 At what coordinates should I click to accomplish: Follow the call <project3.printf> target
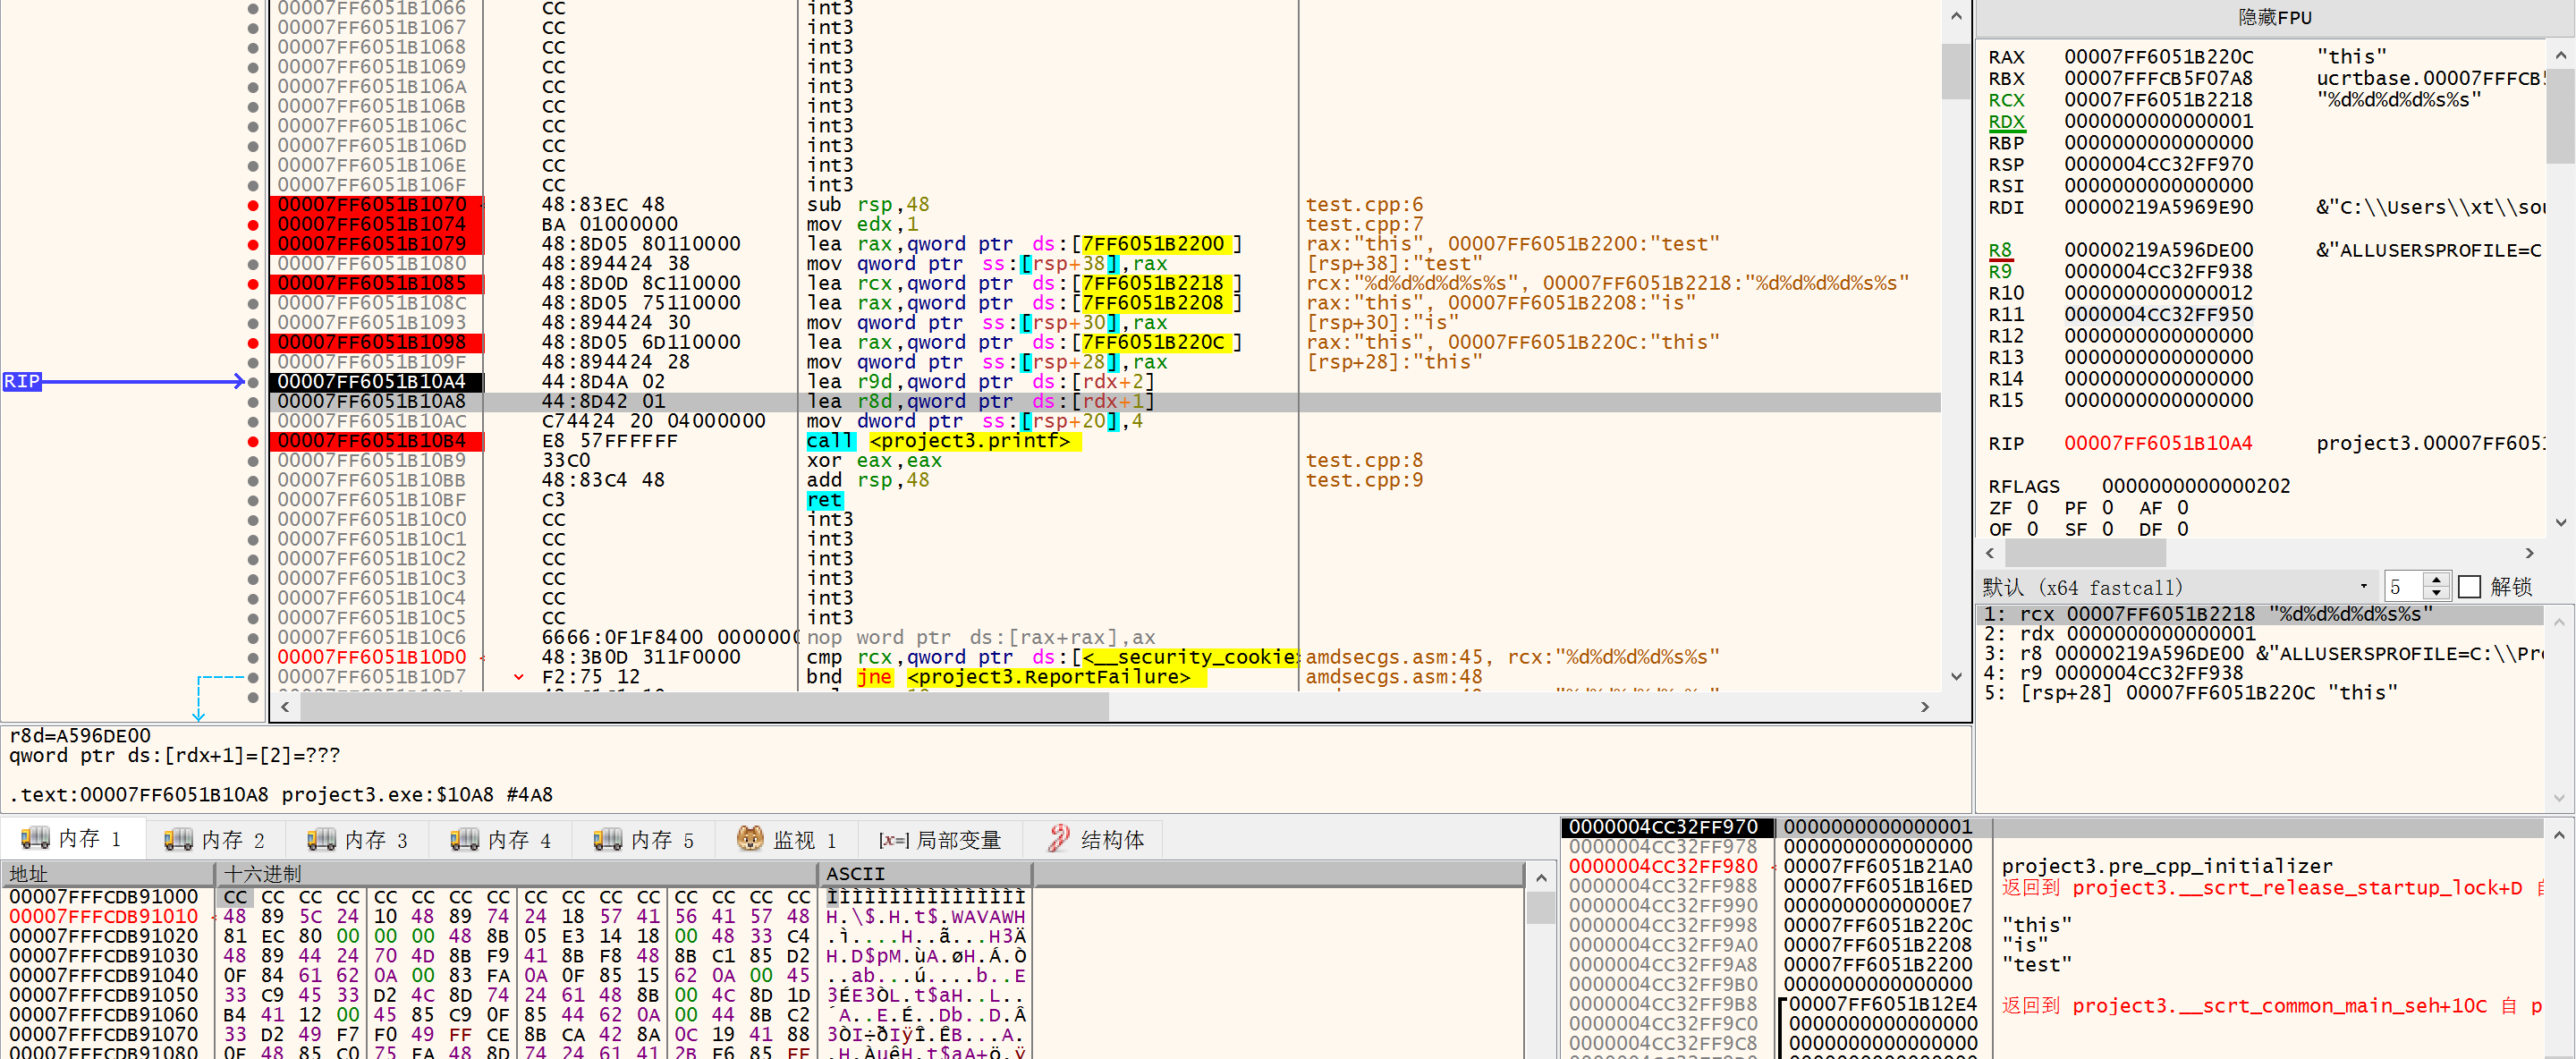[974, 441]
